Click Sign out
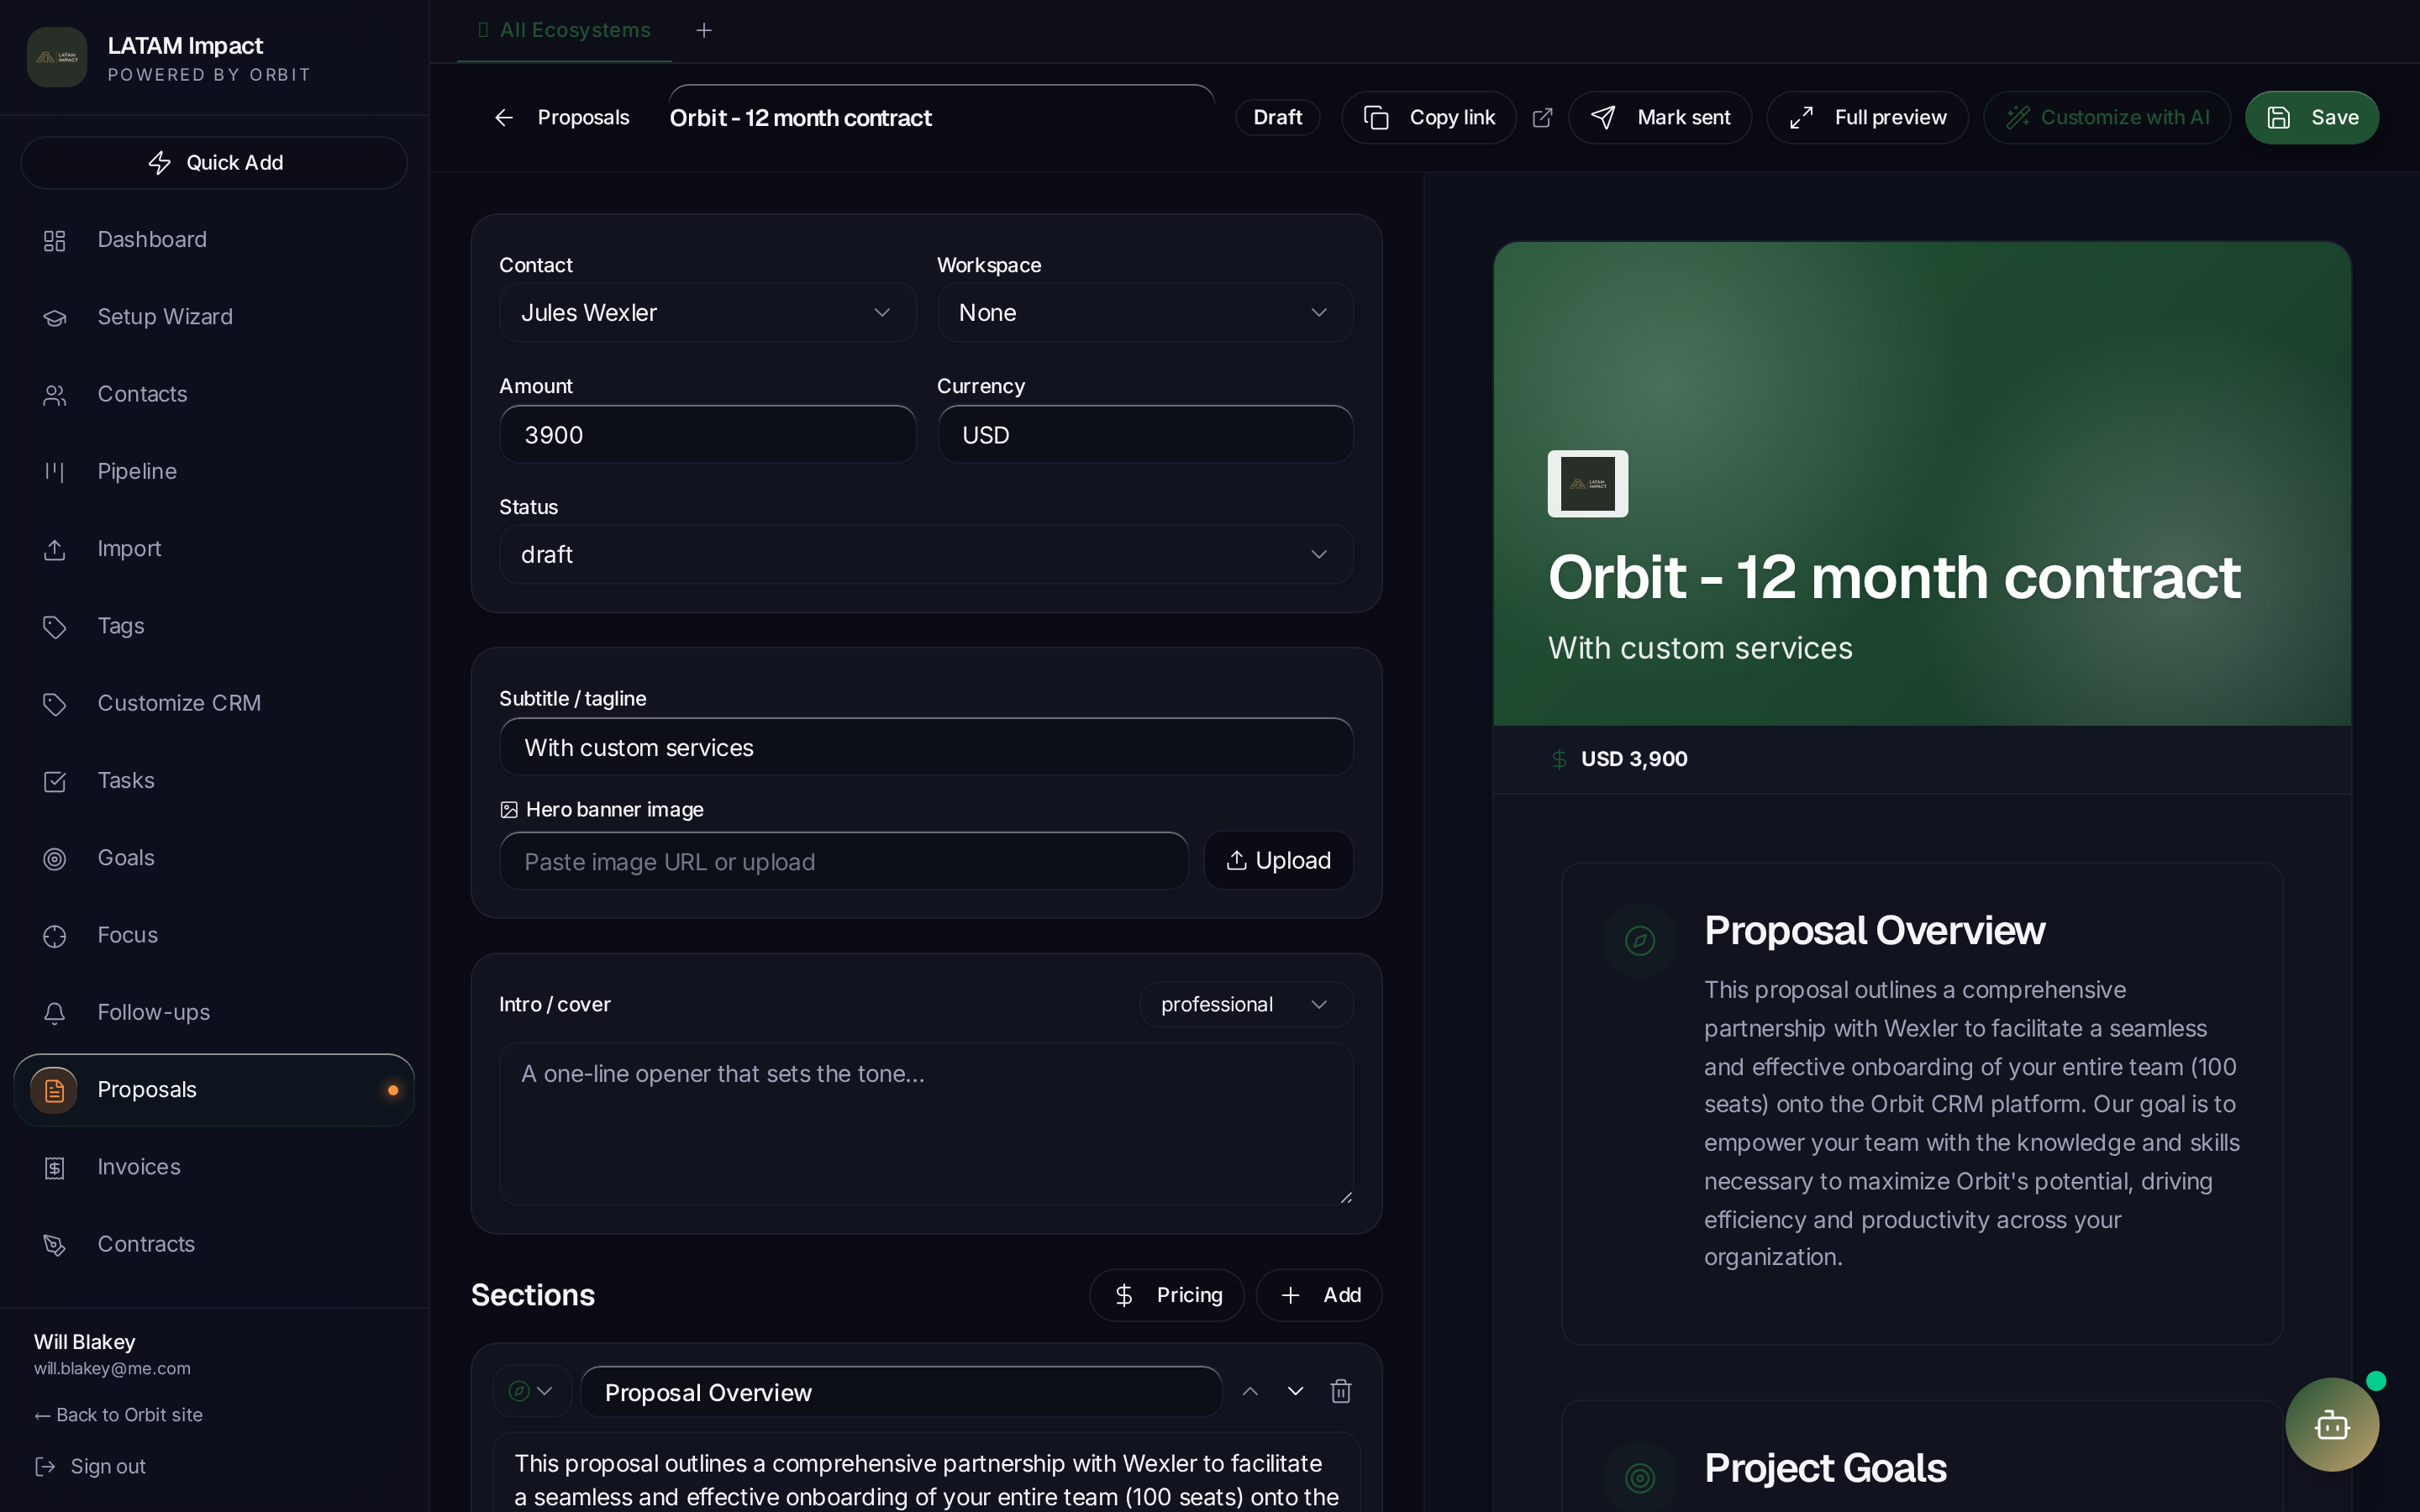 click(x=90, y=1466)
